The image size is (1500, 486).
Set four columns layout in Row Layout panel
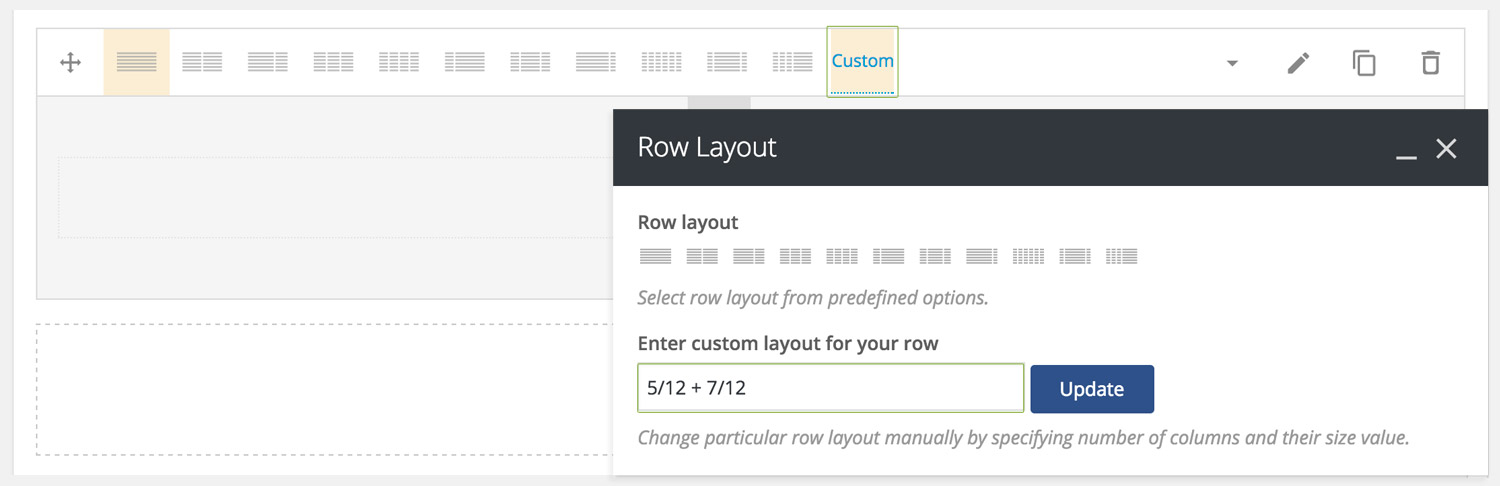842,257
